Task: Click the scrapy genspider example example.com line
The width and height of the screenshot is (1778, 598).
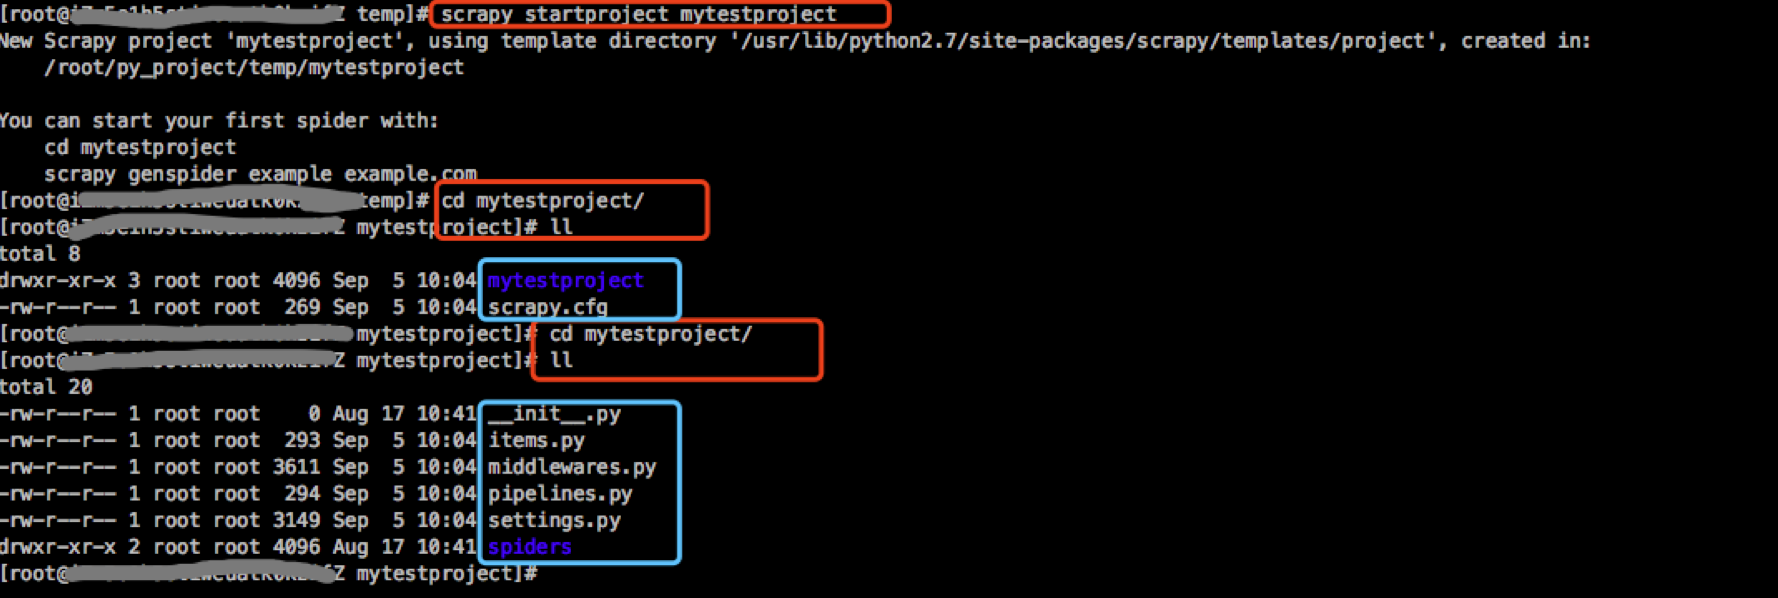Action: click(260, 174)
